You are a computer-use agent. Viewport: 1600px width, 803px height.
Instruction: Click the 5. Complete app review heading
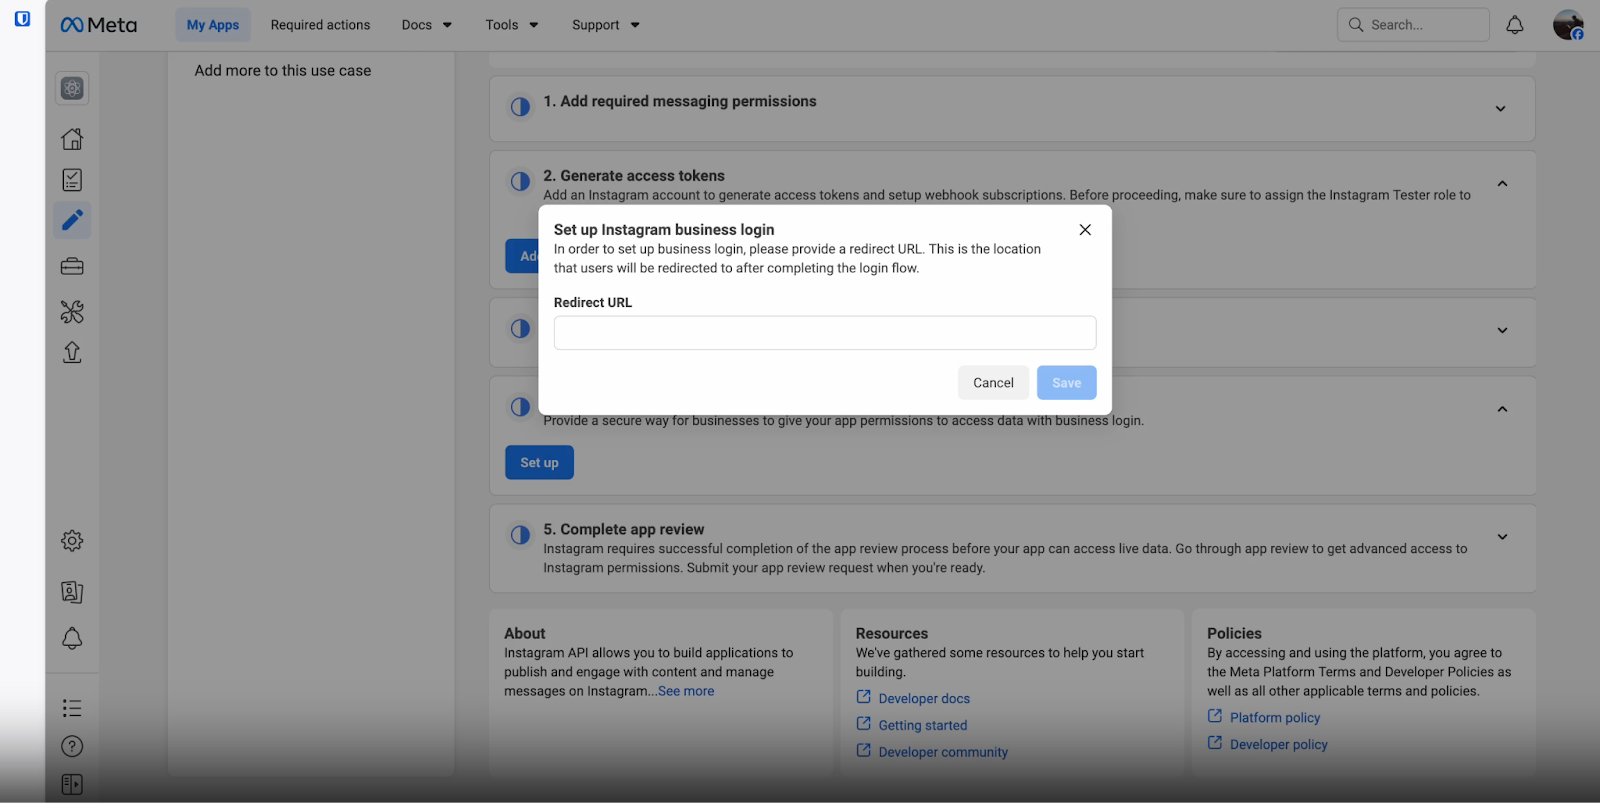pos(624,530)
